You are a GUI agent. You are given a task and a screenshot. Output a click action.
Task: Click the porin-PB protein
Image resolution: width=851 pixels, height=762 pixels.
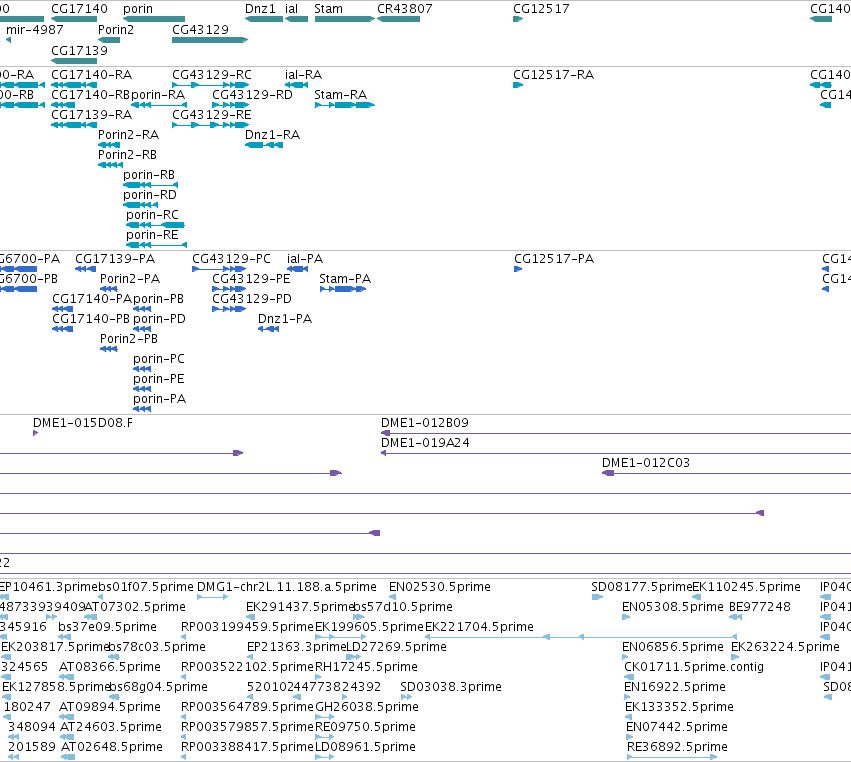[142, 309]
